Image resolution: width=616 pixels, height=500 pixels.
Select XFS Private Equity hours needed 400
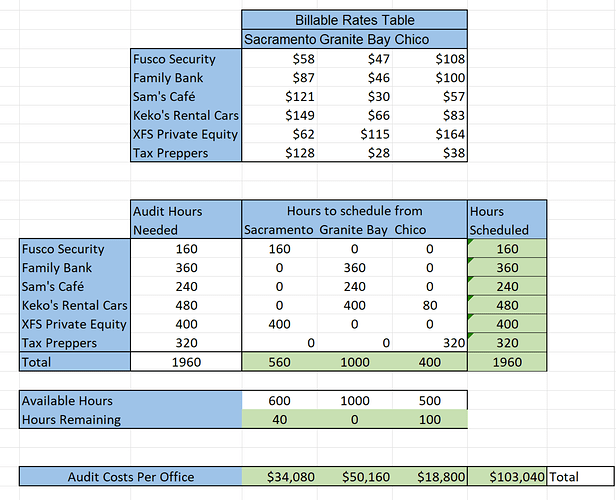(x=186, y=324)
